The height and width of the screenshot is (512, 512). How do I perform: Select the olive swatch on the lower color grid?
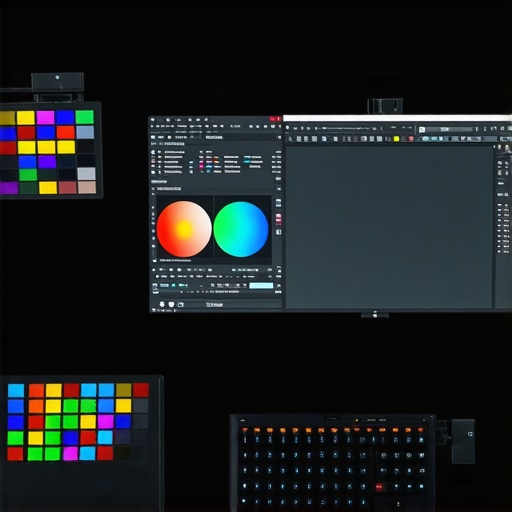click(124, 390)
